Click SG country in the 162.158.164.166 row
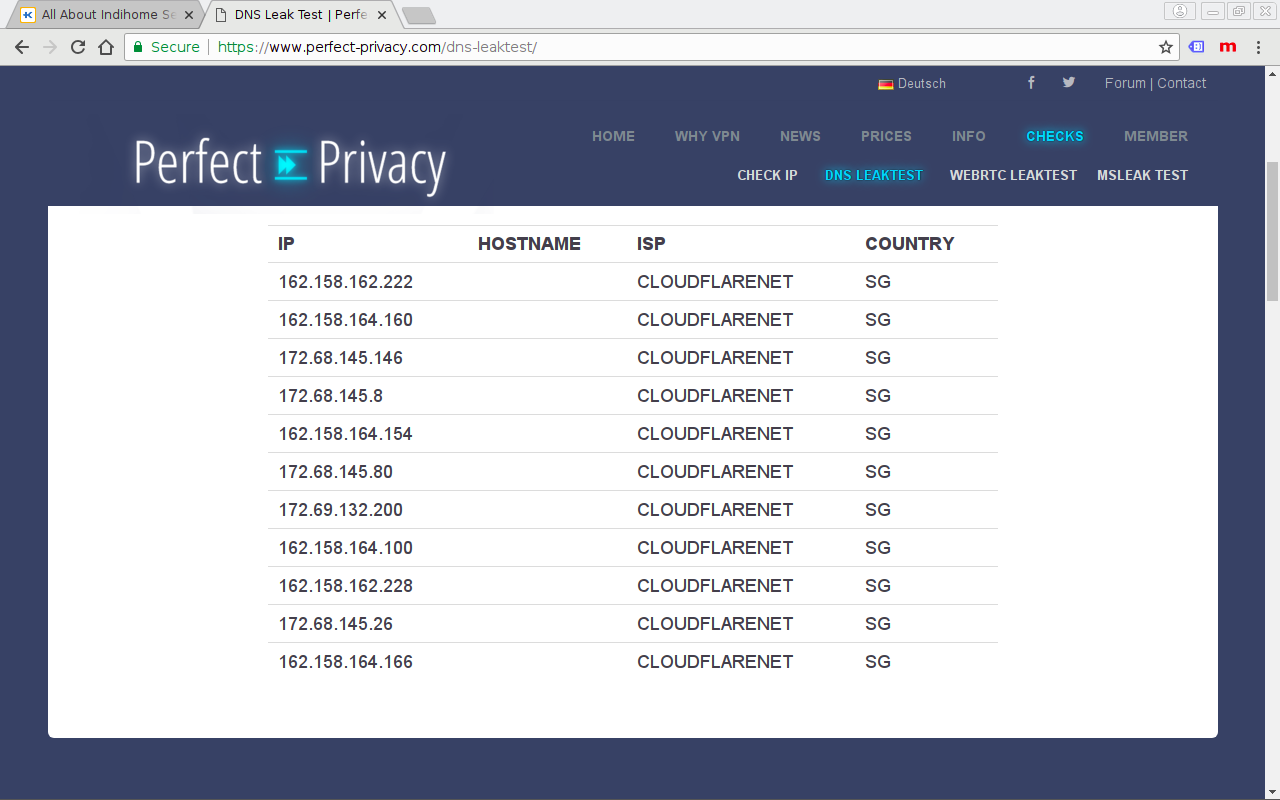The image size is (1280, 800). (x=878, y=662)
